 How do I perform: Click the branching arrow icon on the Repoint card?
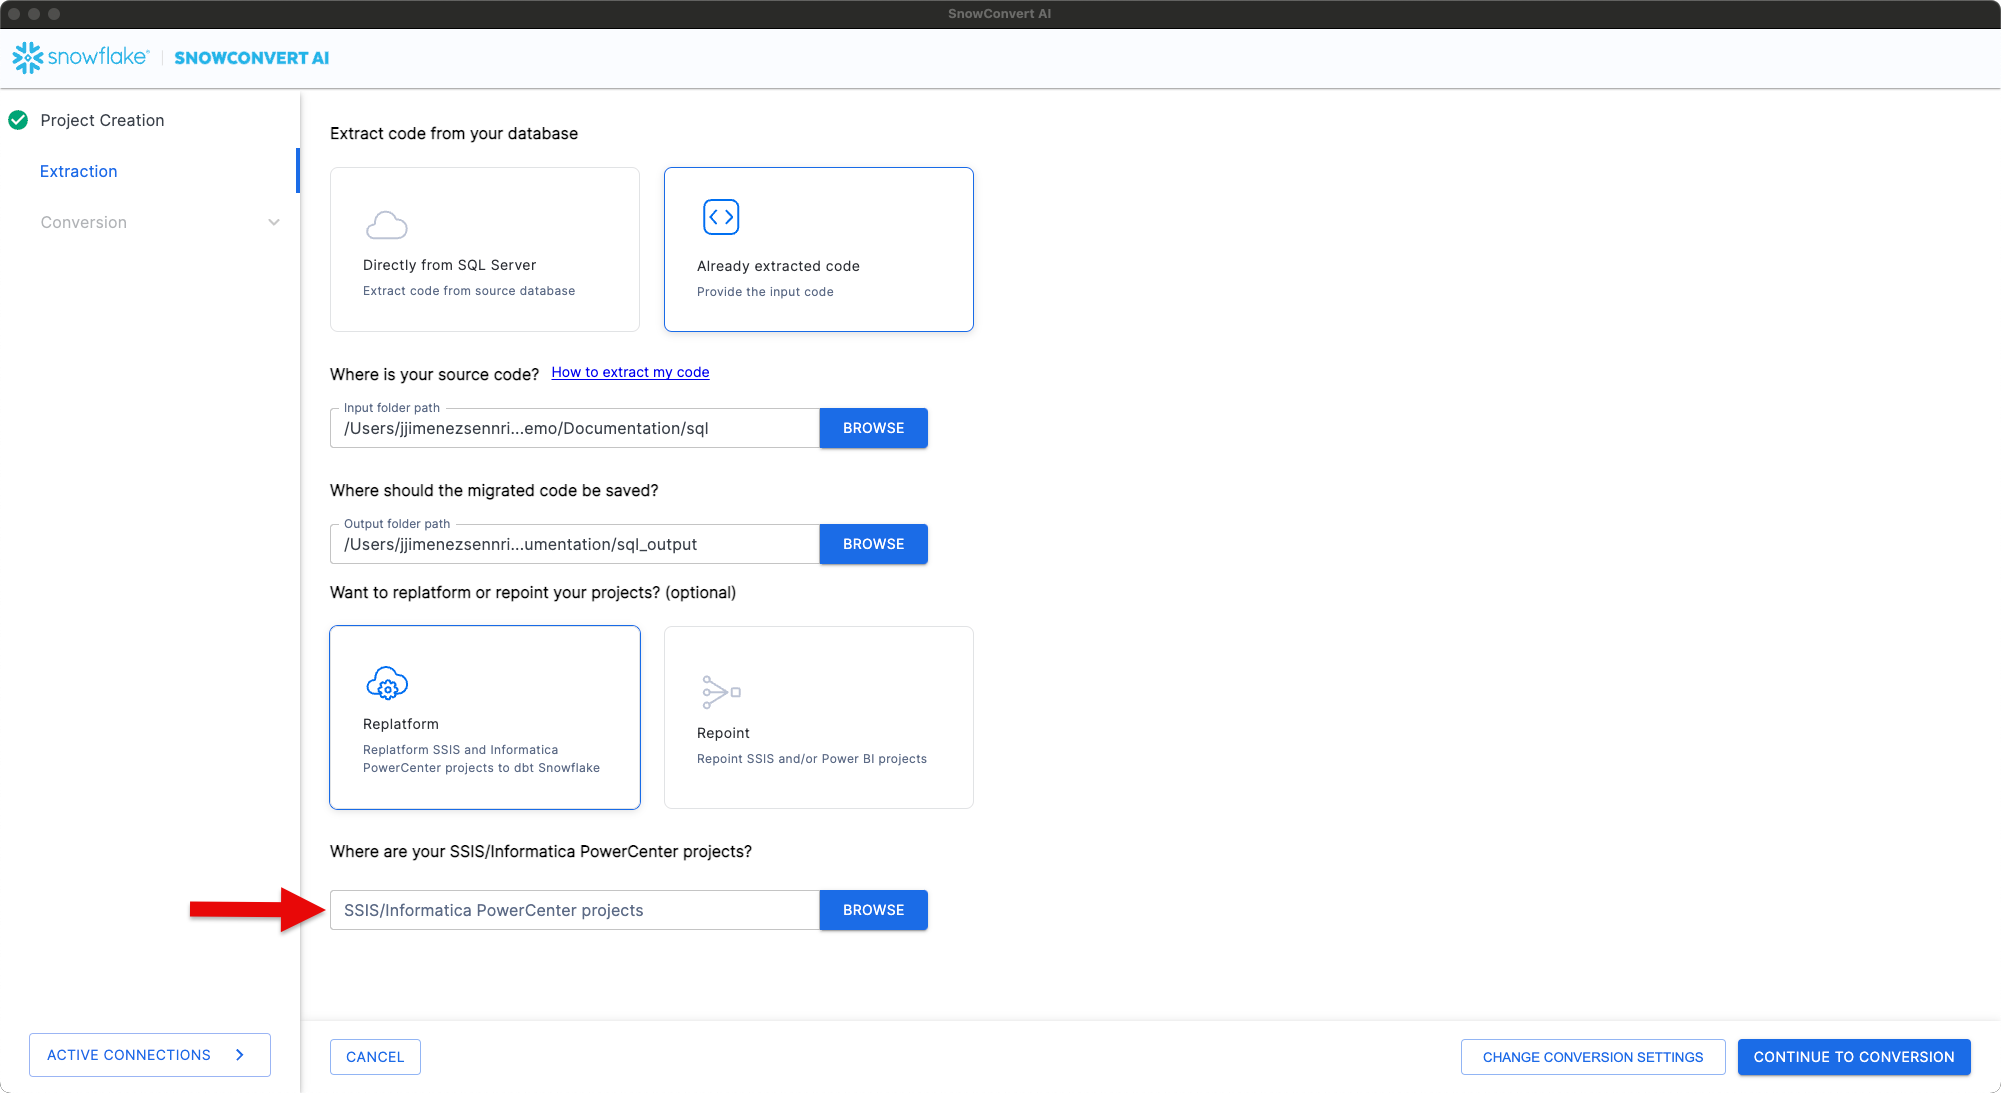tap(721, 691)
